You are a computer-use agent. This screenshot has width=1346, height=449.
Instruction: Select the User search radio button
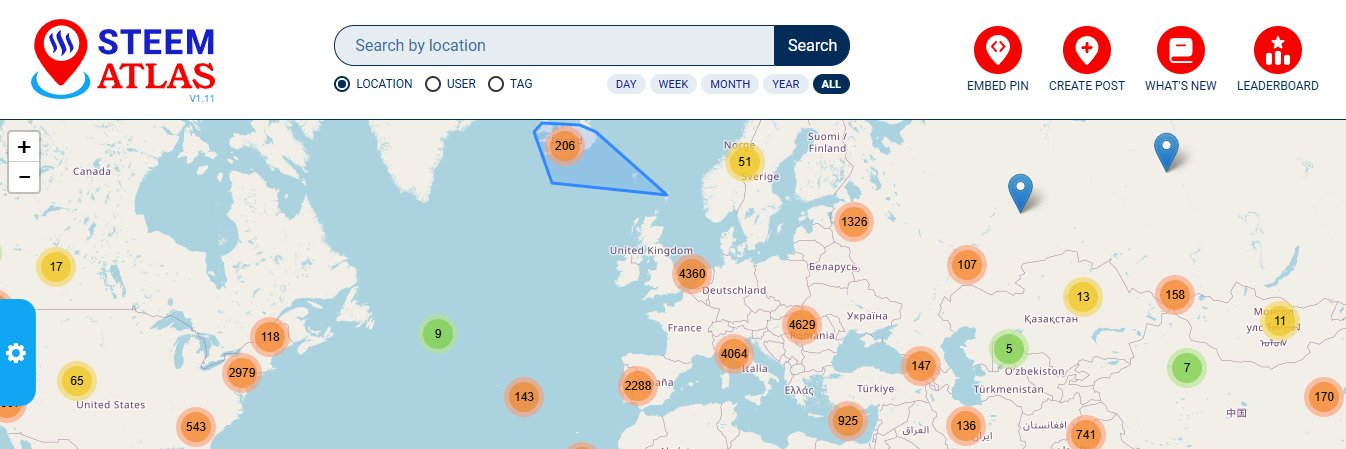[x=433, y=84]
